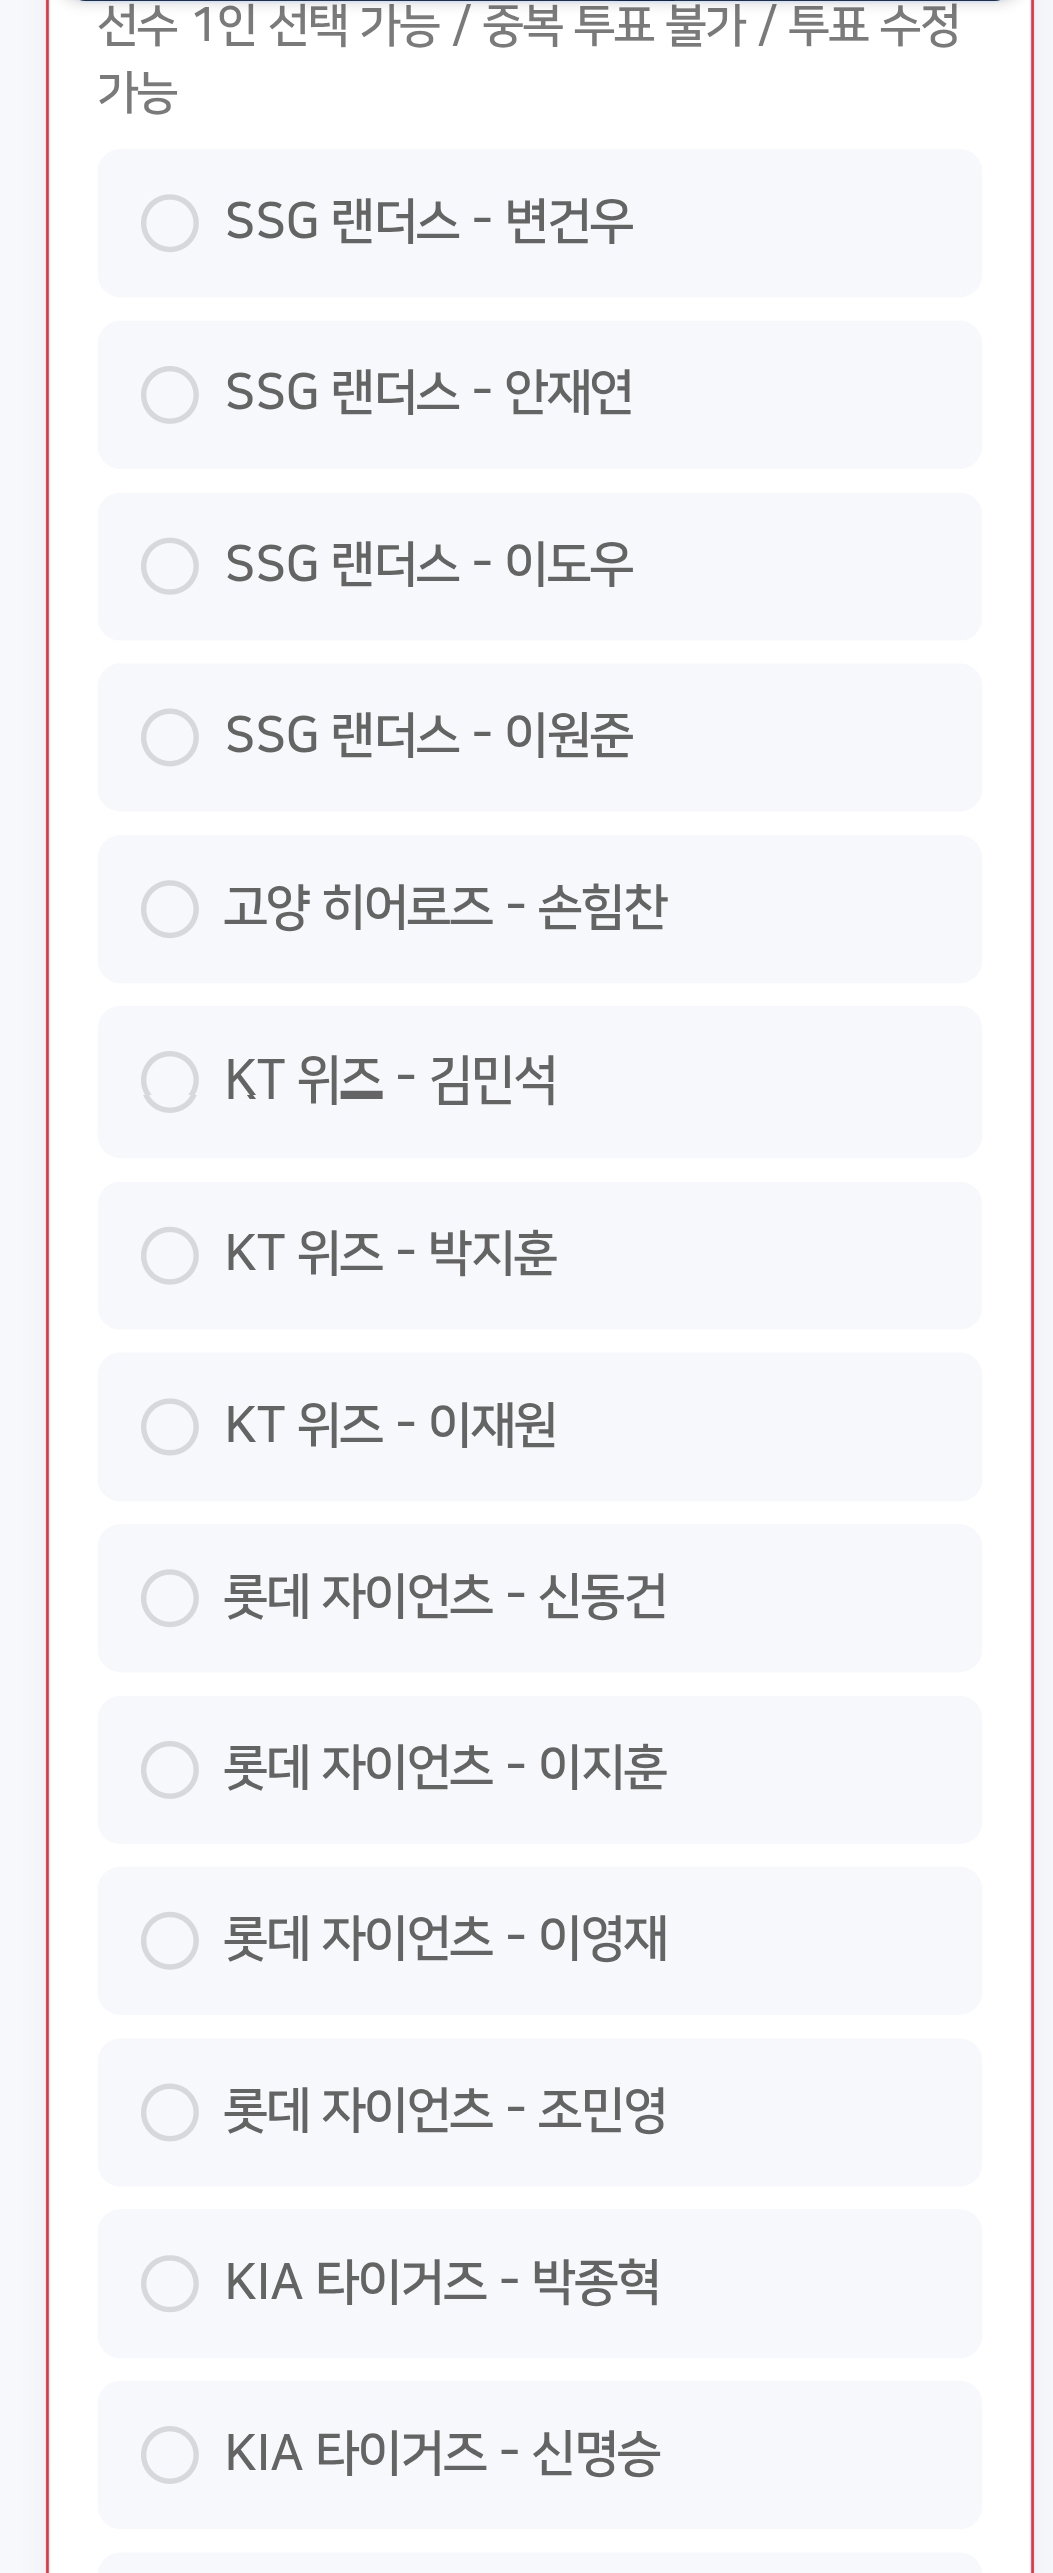This screenshot has height=2573, width=1053.
Task: Choose SSG 랜더스 - 안재연 option
Action: 169,394
